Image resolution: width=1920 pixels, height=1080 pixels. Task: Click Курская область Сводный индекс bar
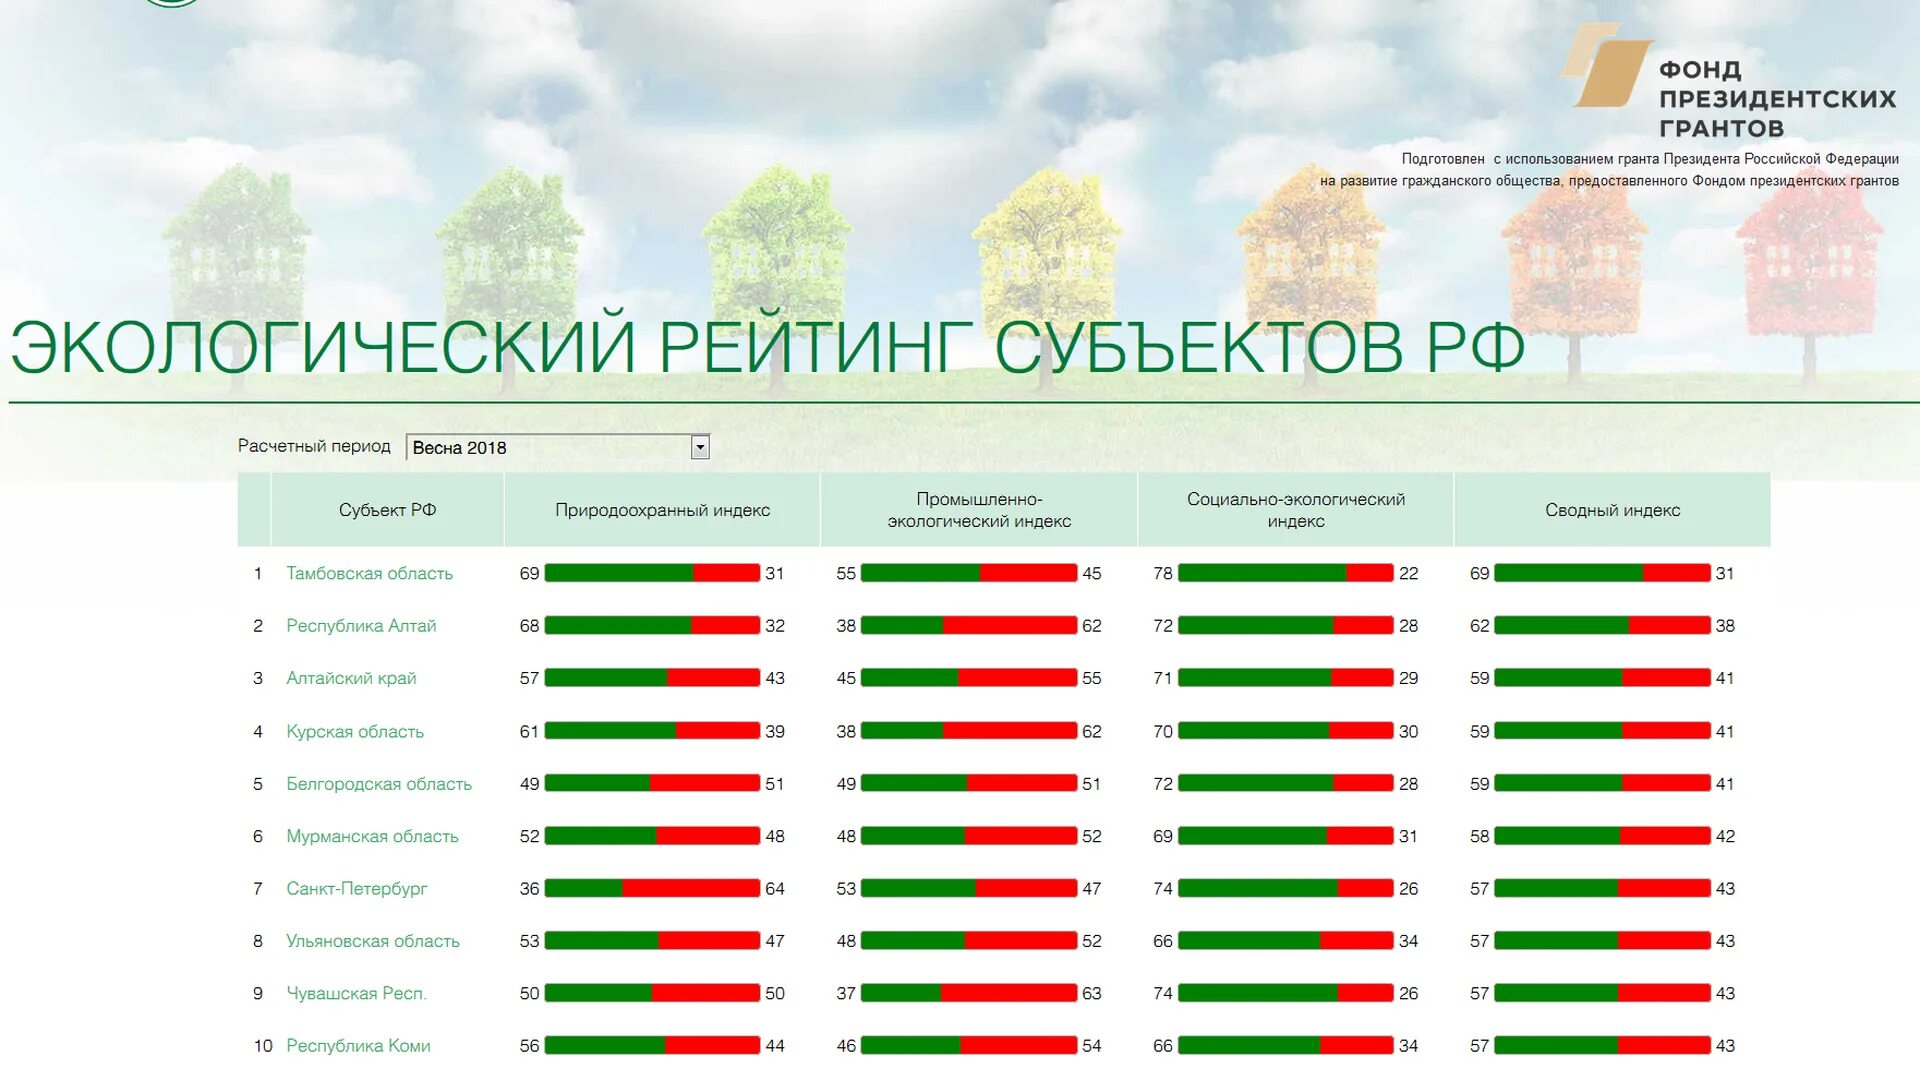(1602, 731)
